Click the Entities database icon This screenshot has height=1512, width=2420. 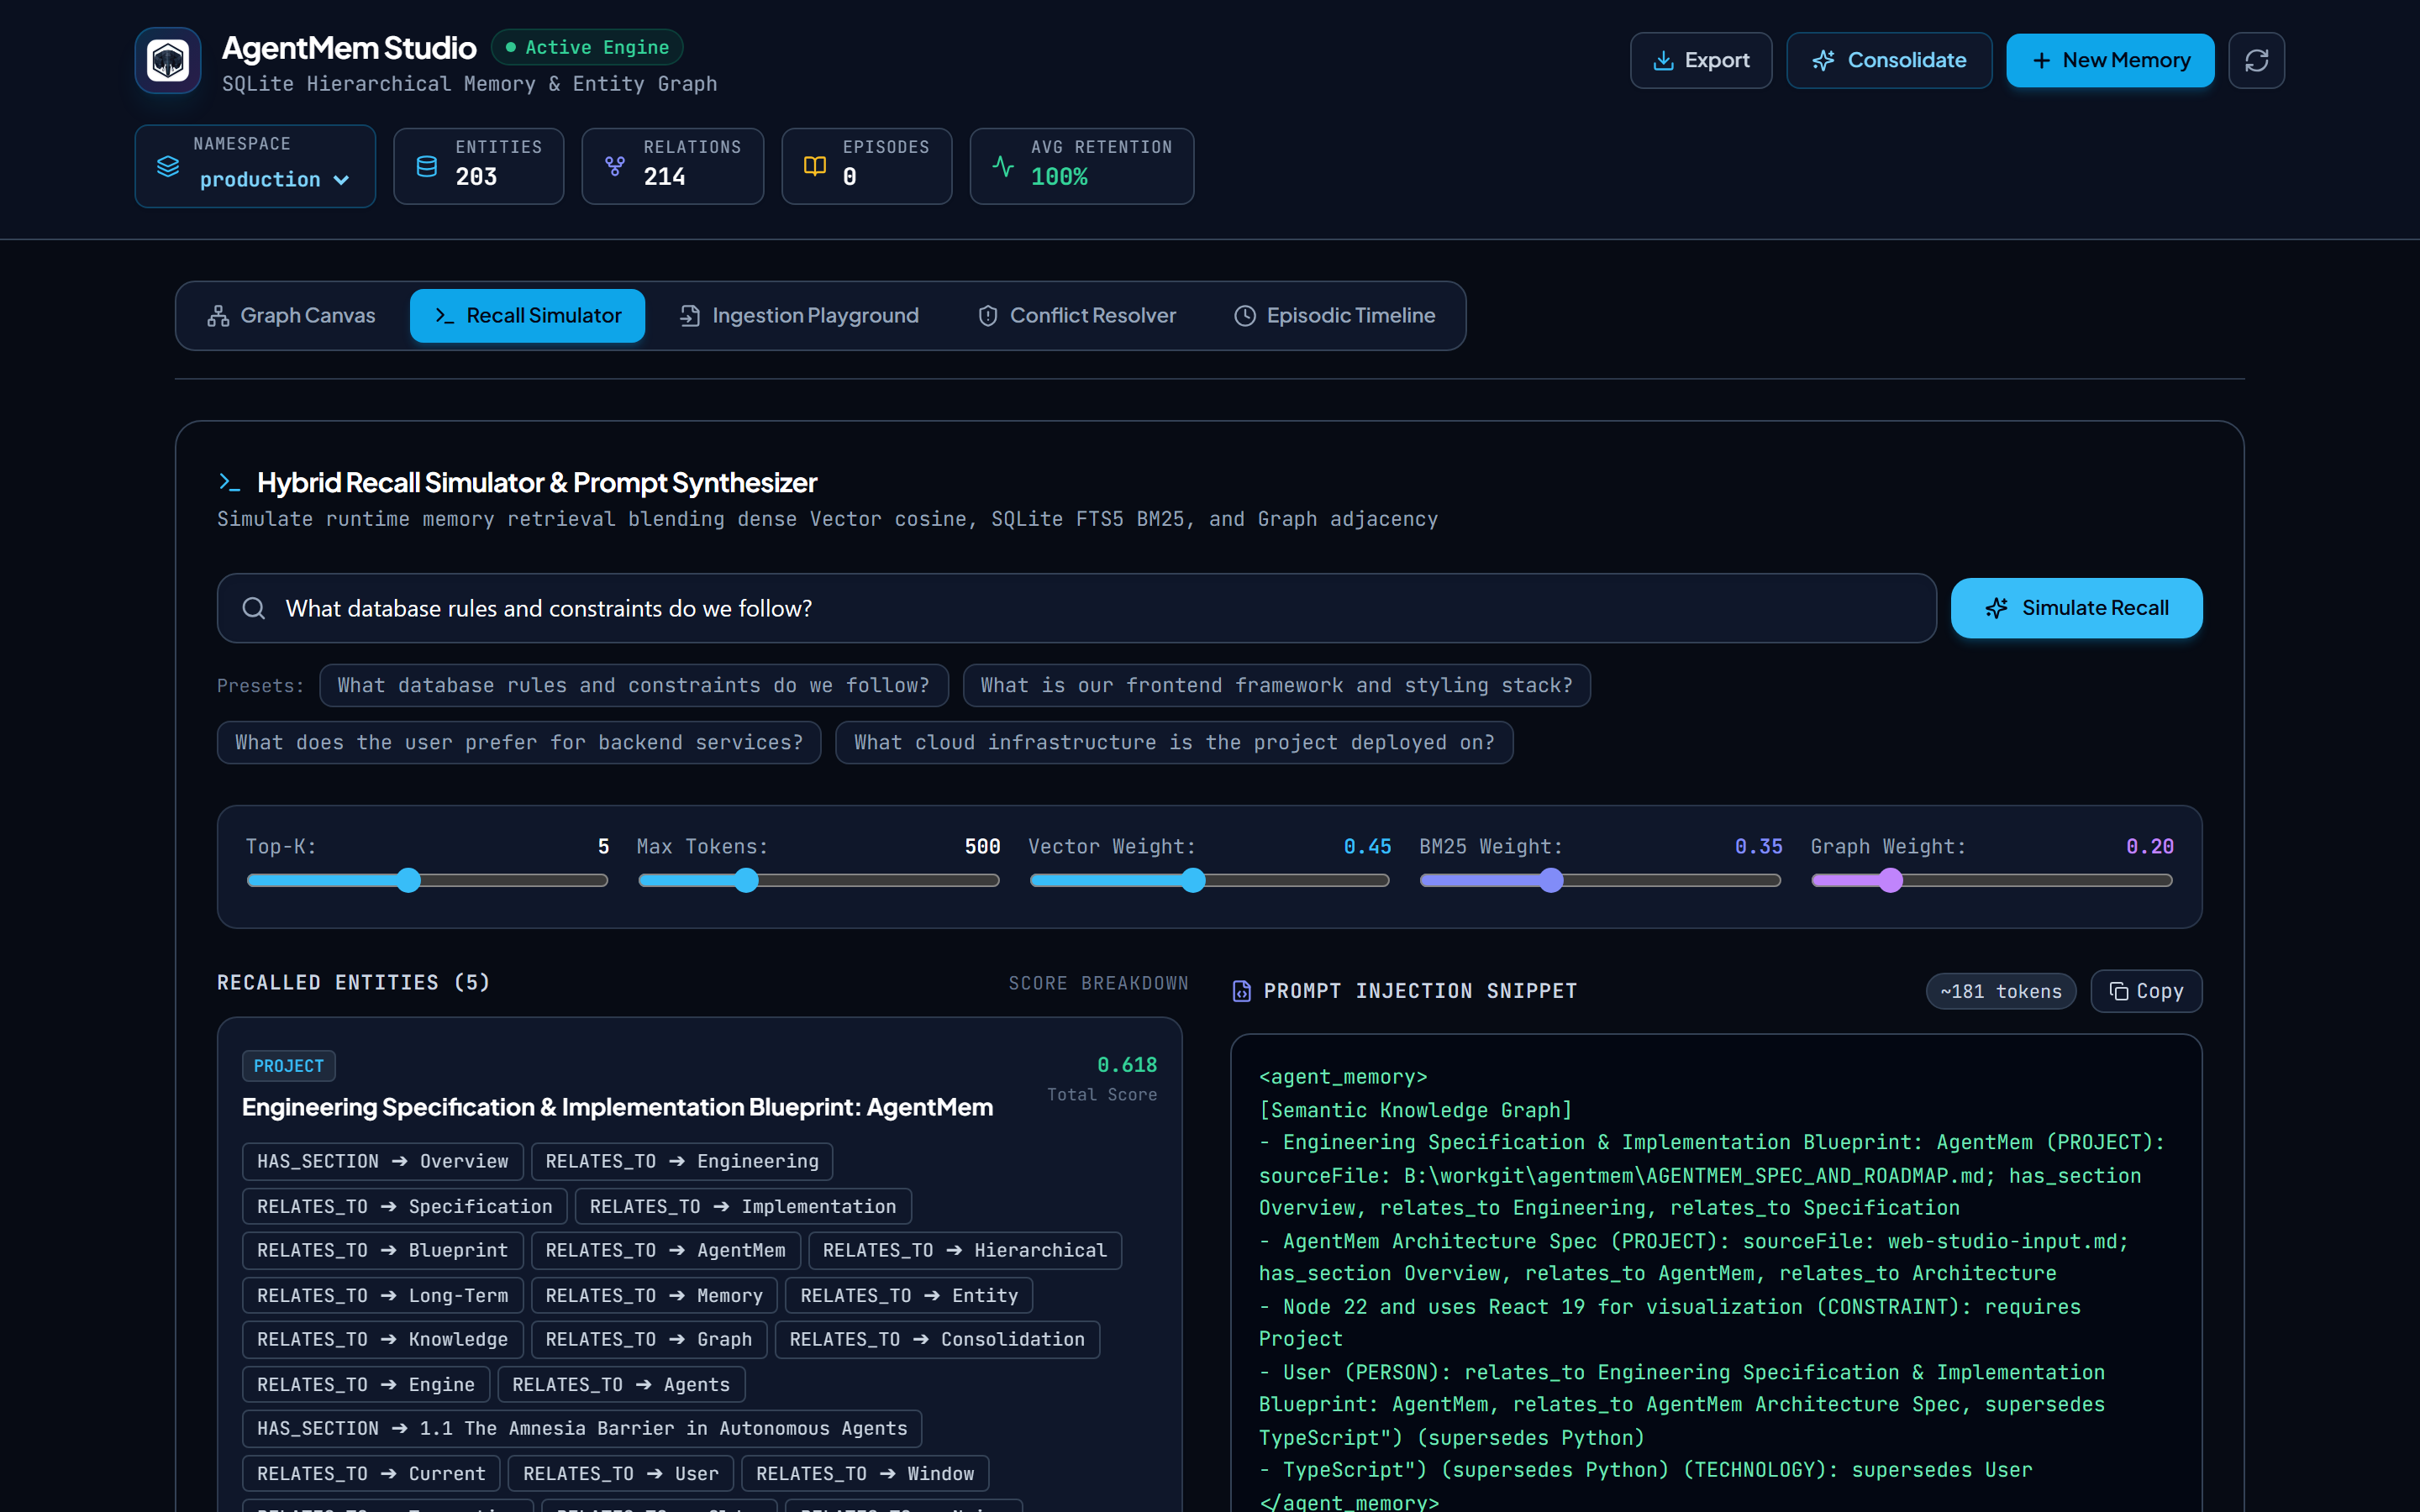(x=427, y=166)
